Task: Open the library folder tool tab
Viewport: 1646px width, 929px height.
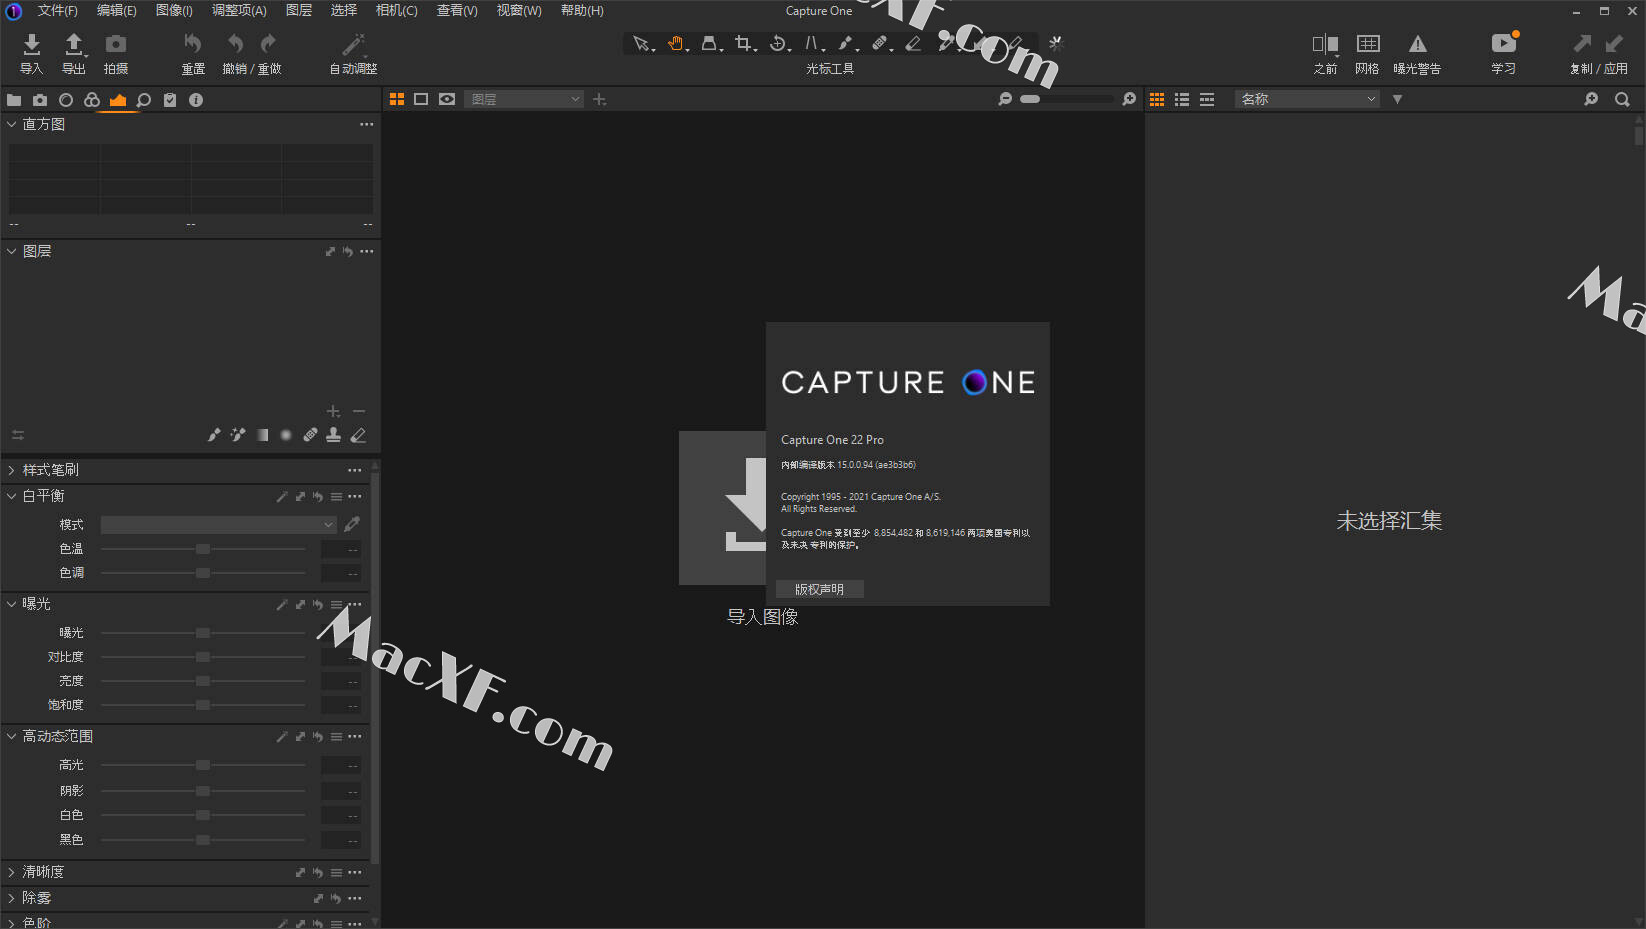Action: (14, 100)
